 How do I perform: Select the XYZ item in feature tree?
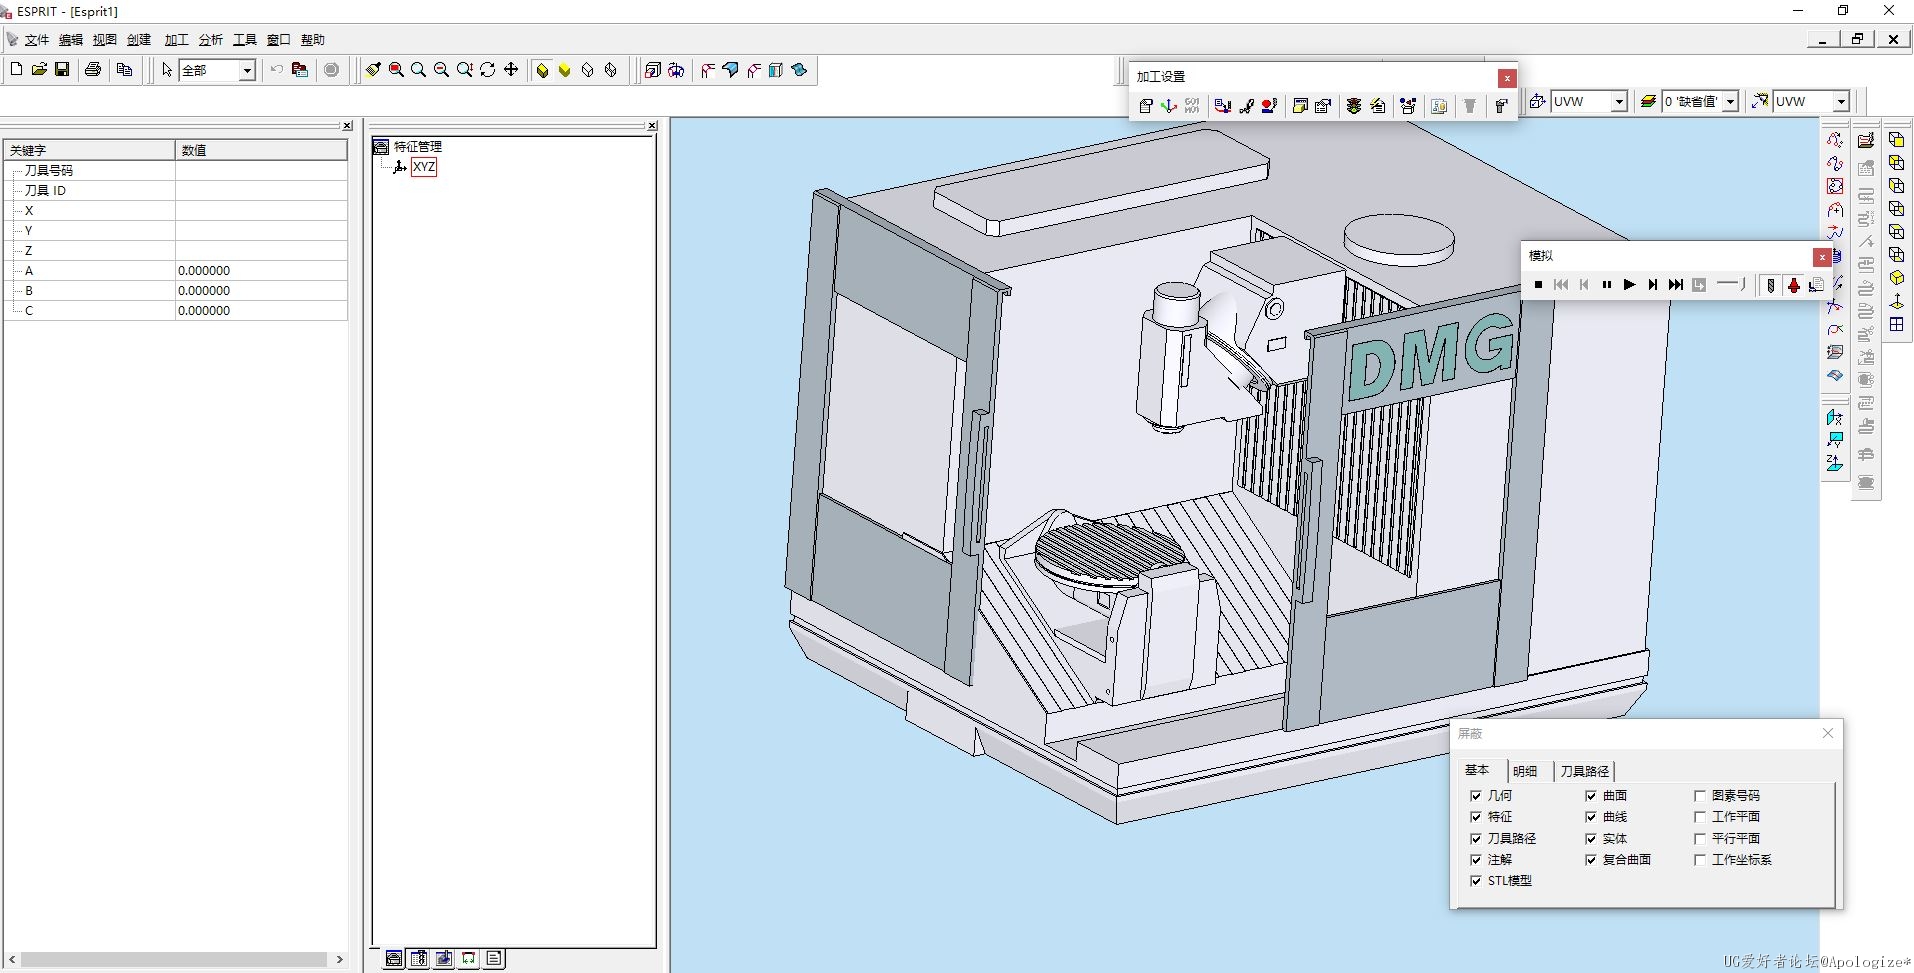tap(424, 167)
